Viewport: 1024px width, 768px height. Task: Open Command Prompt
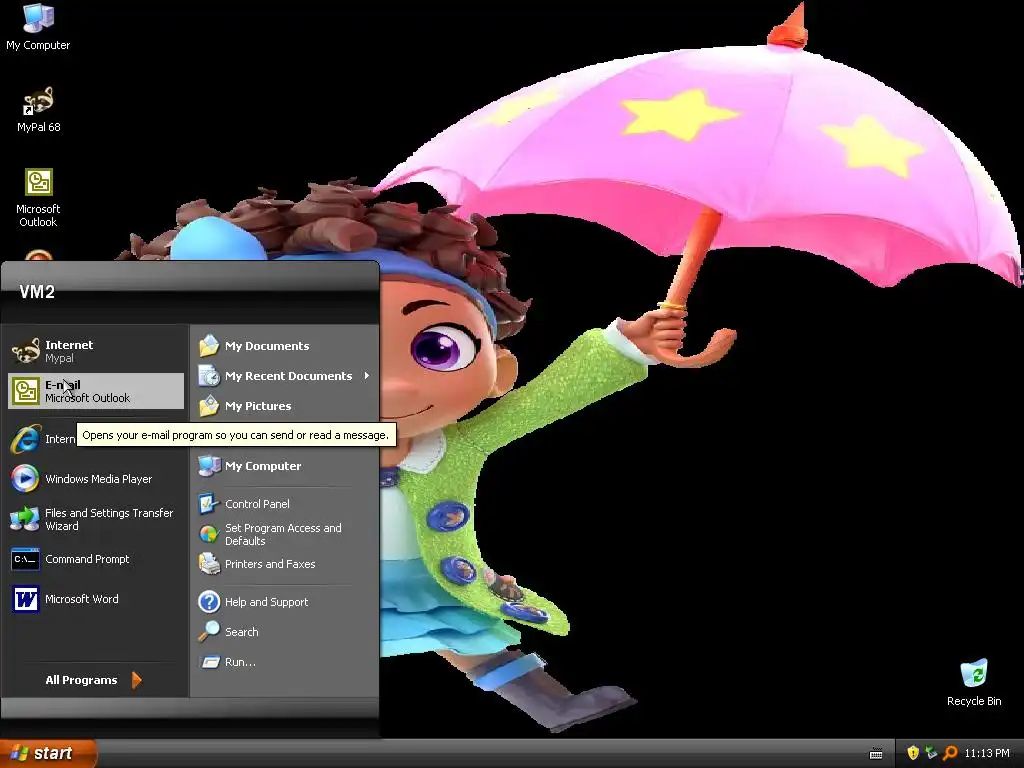[96, 559]
